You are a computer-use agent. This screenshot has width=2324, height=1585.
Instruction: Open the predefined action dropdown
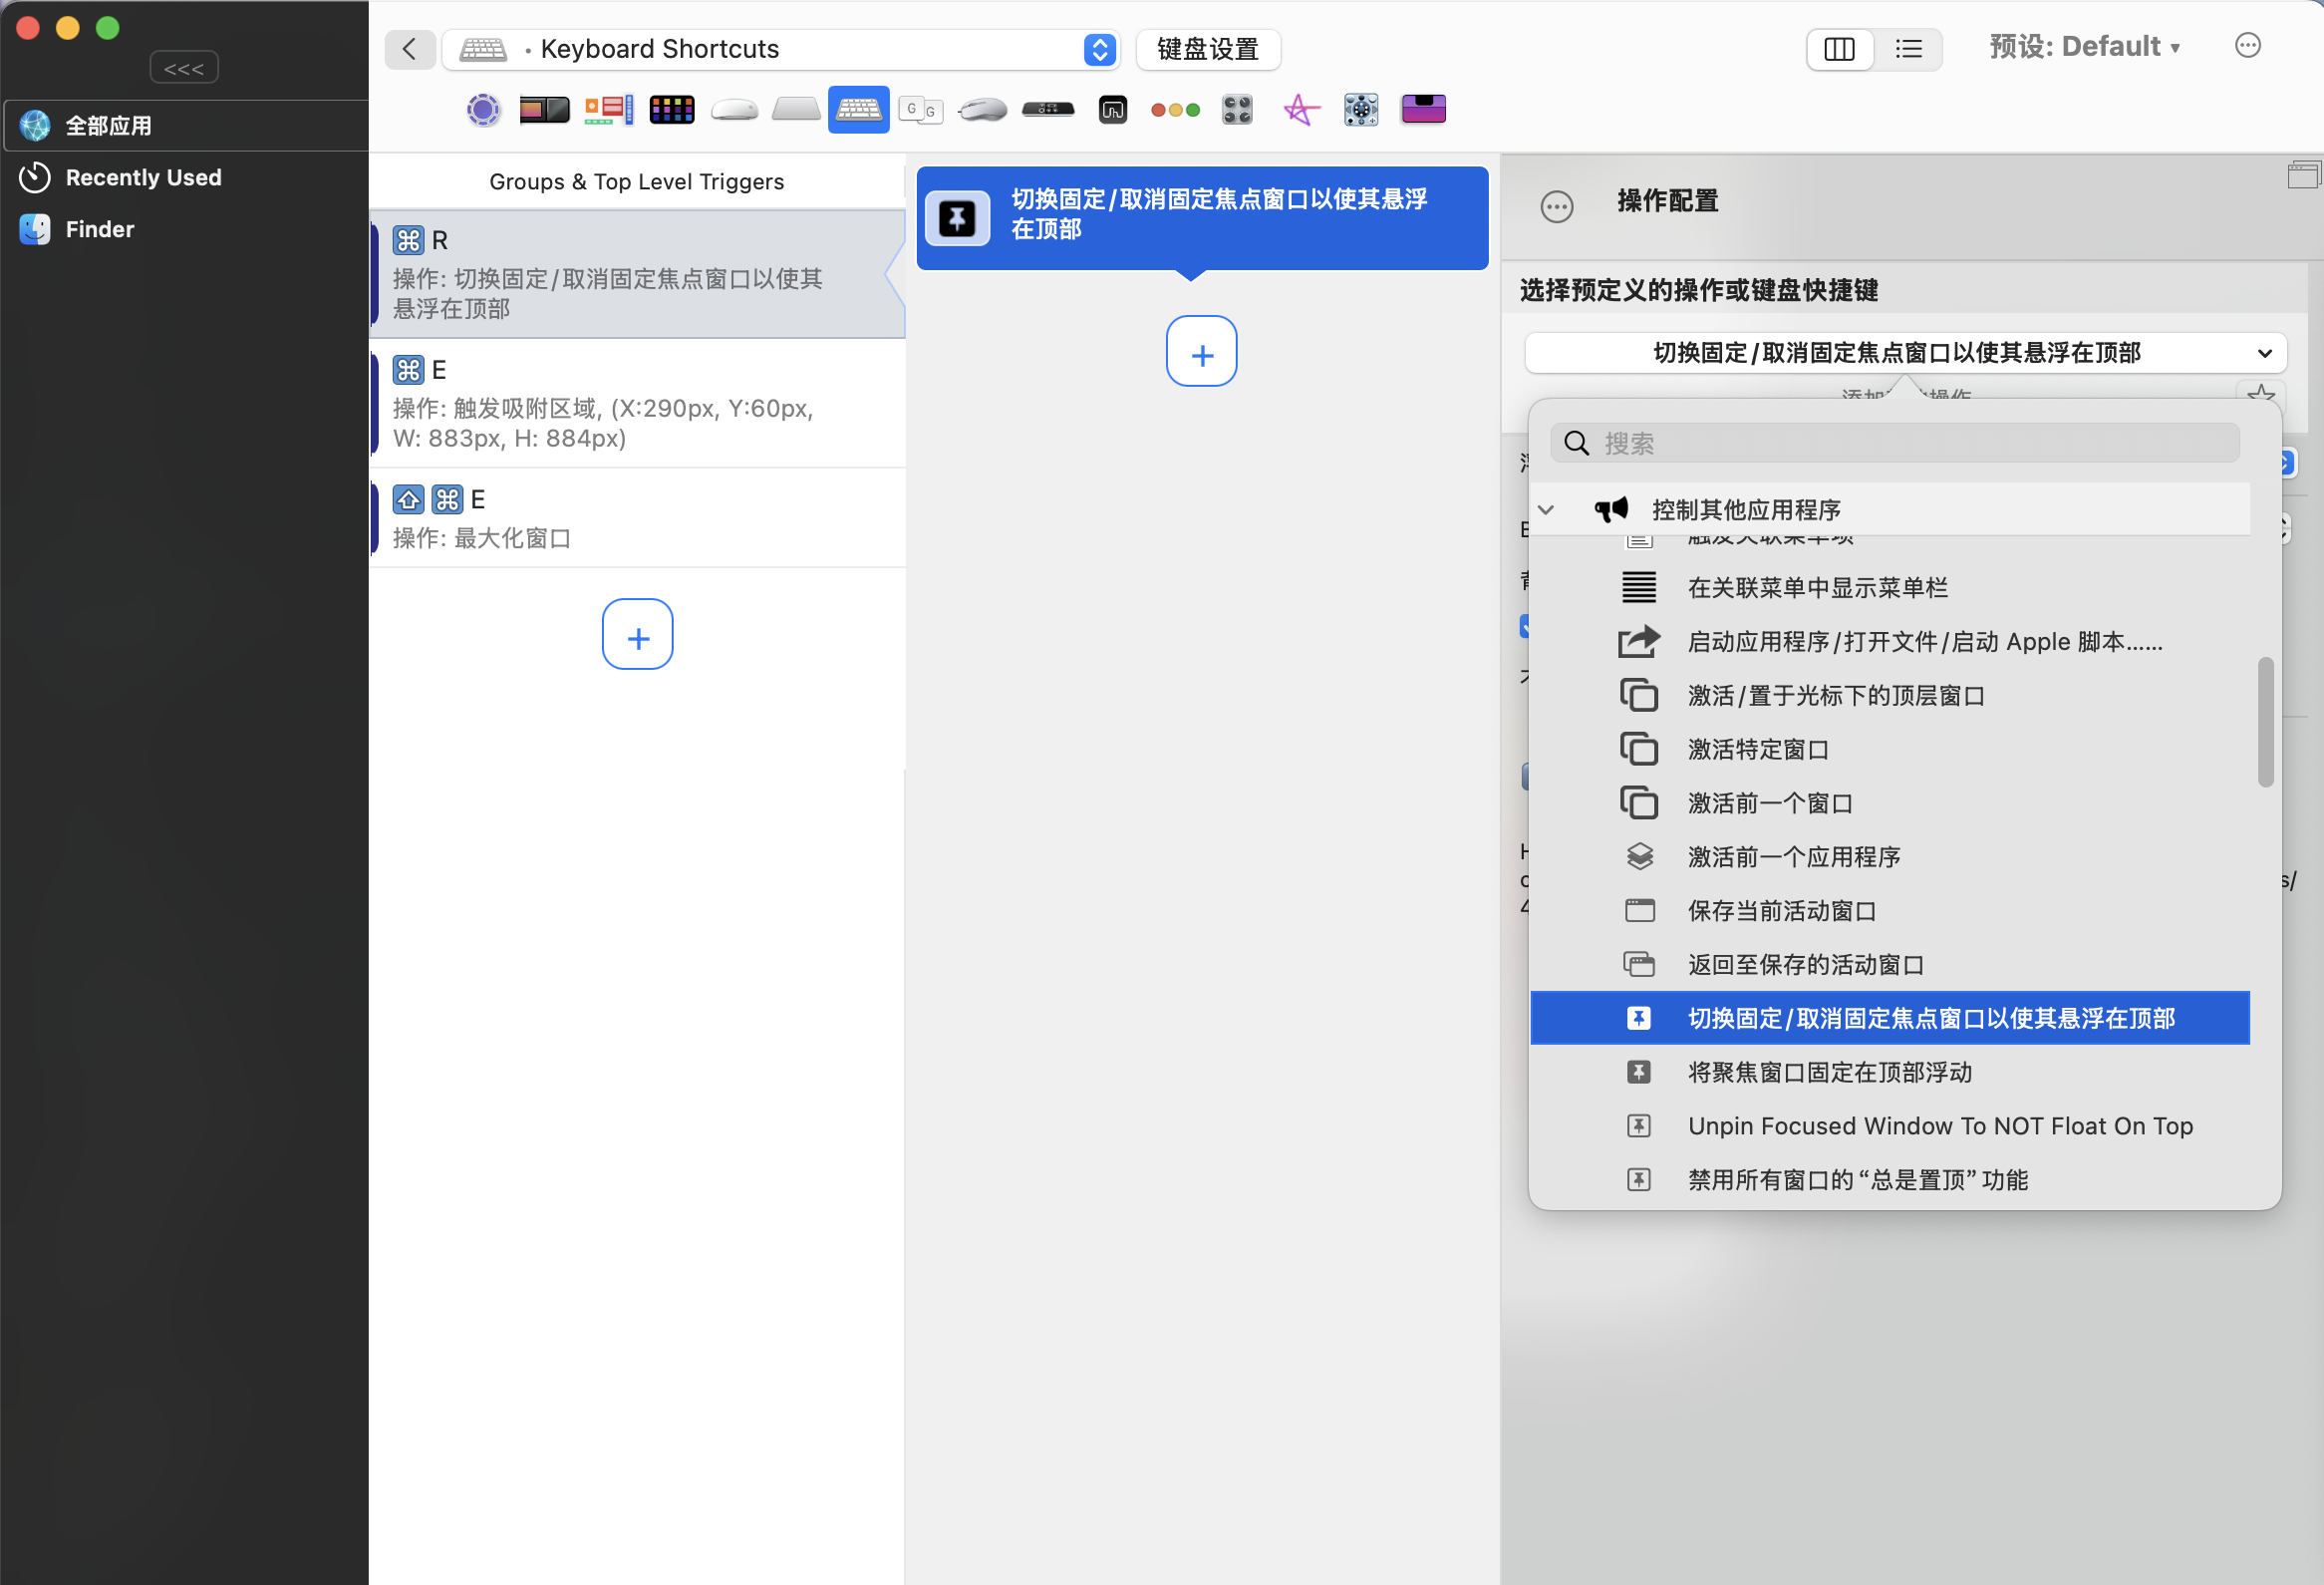(1905, 353)
